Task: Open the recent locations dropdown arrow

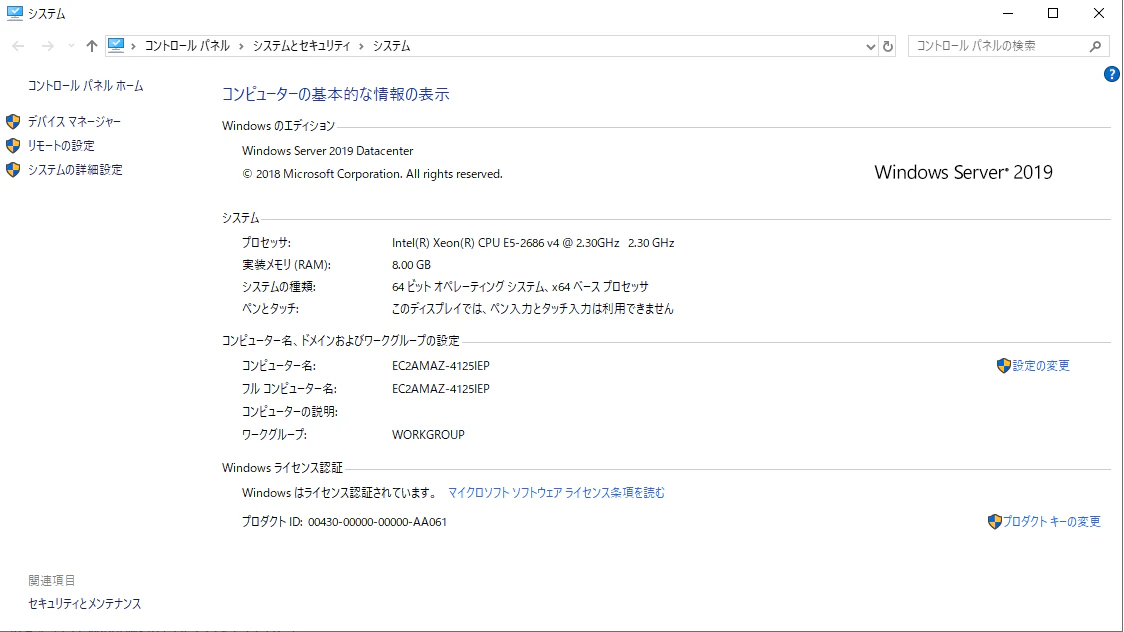Action: [x=71, y=46]
